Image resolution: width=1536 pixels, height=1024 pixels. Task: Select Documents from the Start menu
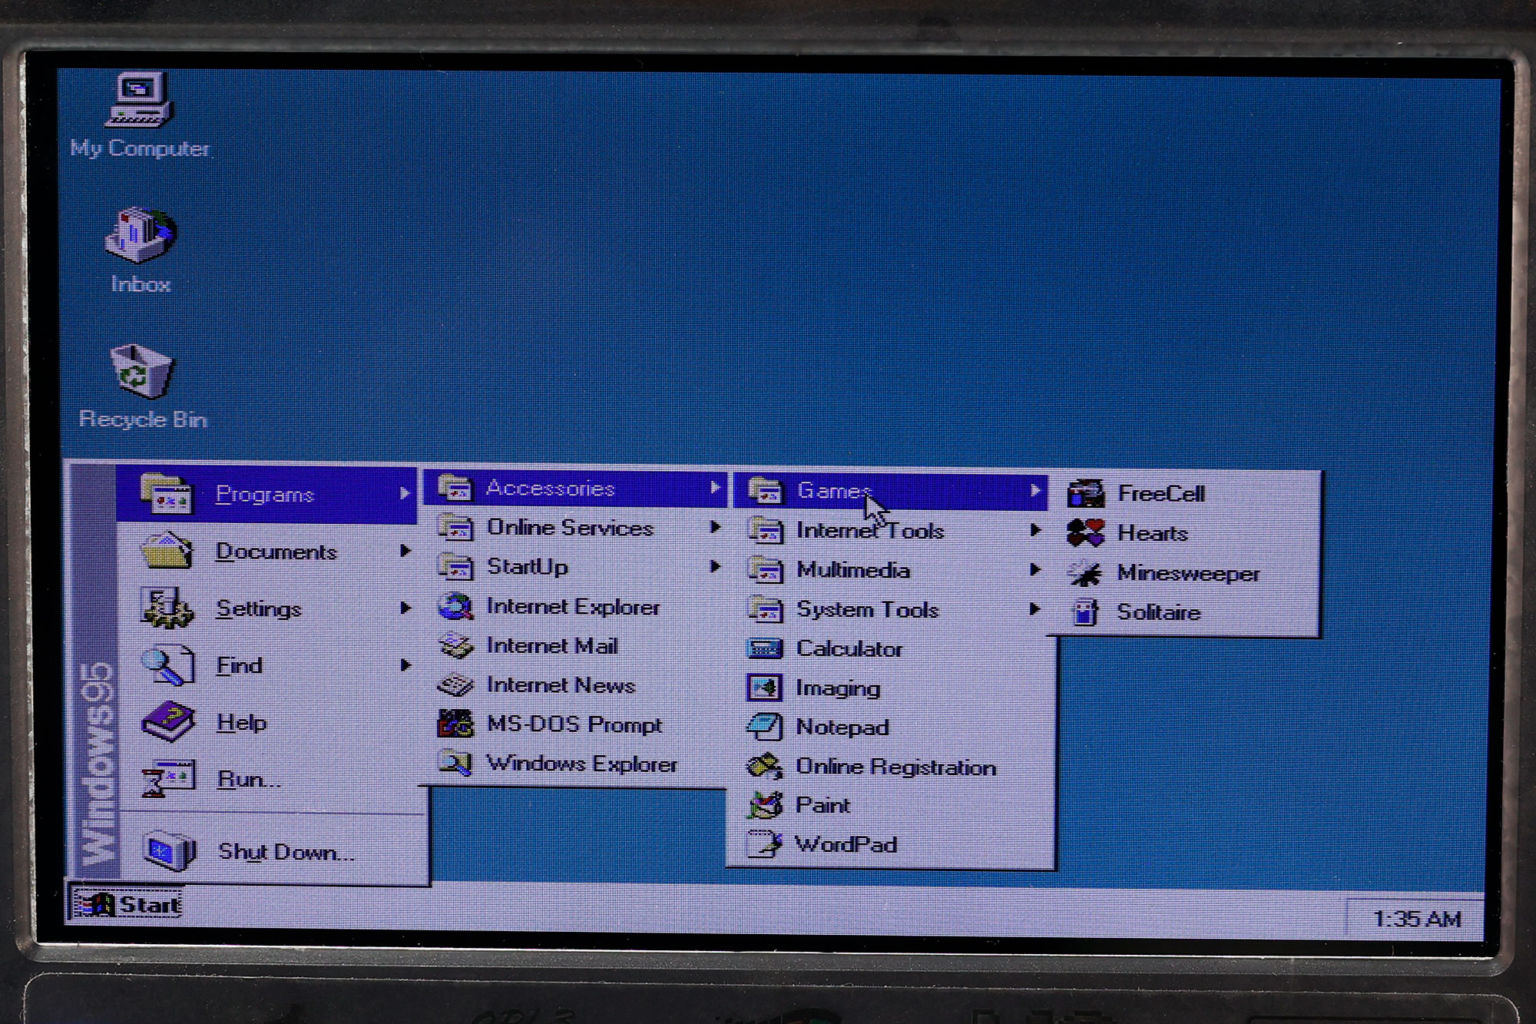tap(276, 551)
